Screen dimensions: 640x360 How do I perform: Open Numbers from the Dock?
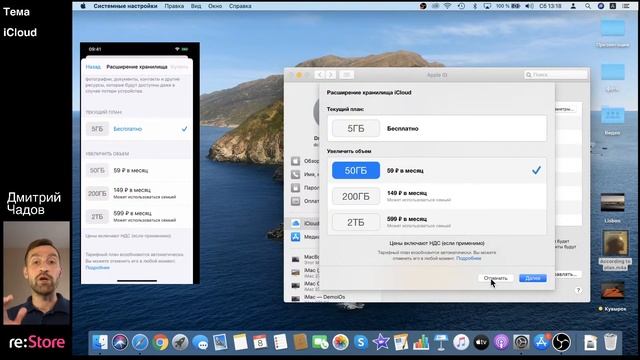tap(421, 342)
